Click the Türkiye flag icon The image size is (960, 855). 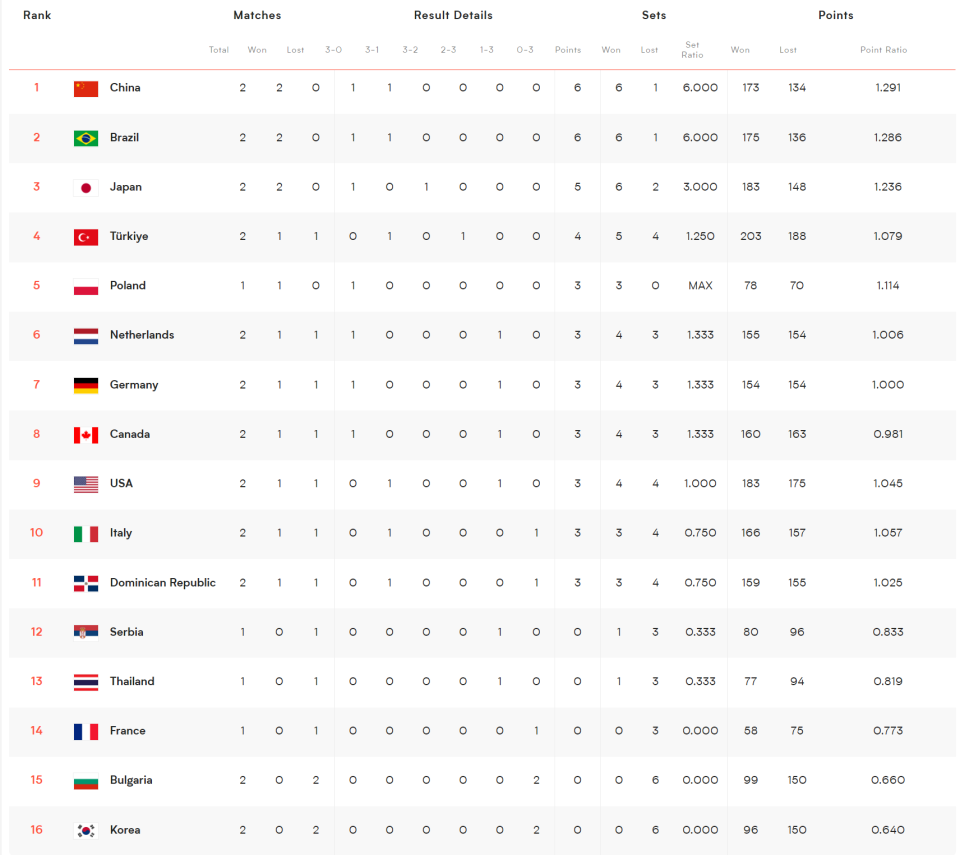coord(86,237)
